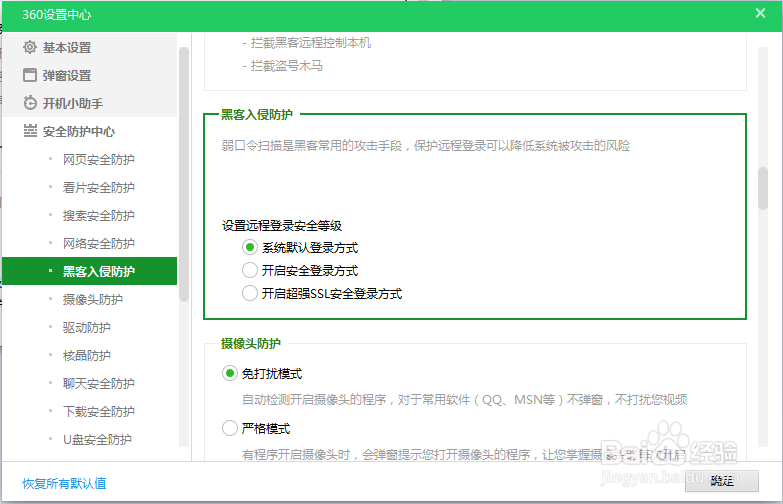Click the clock icon beside 开机小助手
Image resolution: width=783 pixels, height=504 pixels.
point(30,103)
